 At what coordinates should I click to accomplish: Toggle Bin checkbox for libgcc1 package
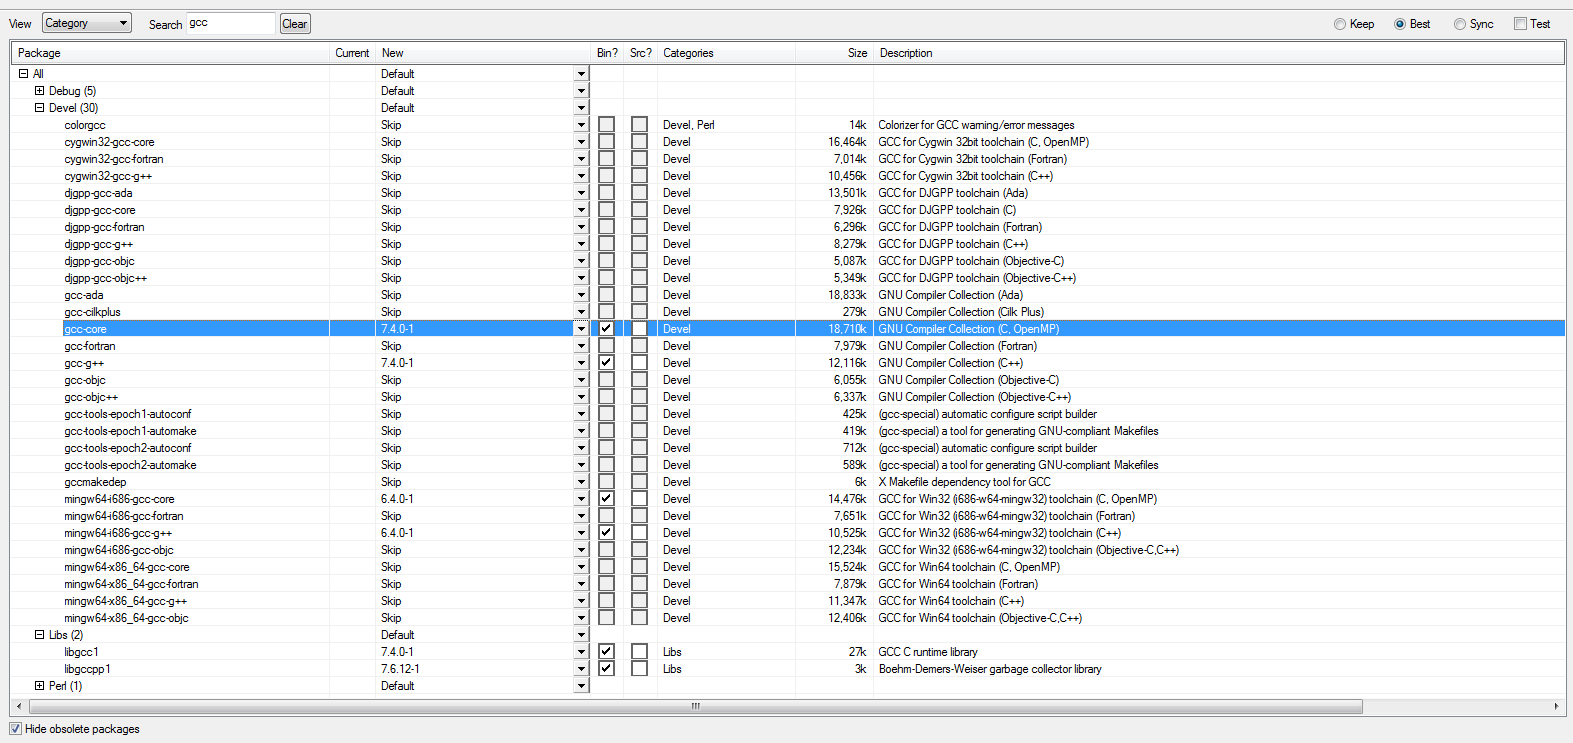pyautogui.click(x=606, y=652)
